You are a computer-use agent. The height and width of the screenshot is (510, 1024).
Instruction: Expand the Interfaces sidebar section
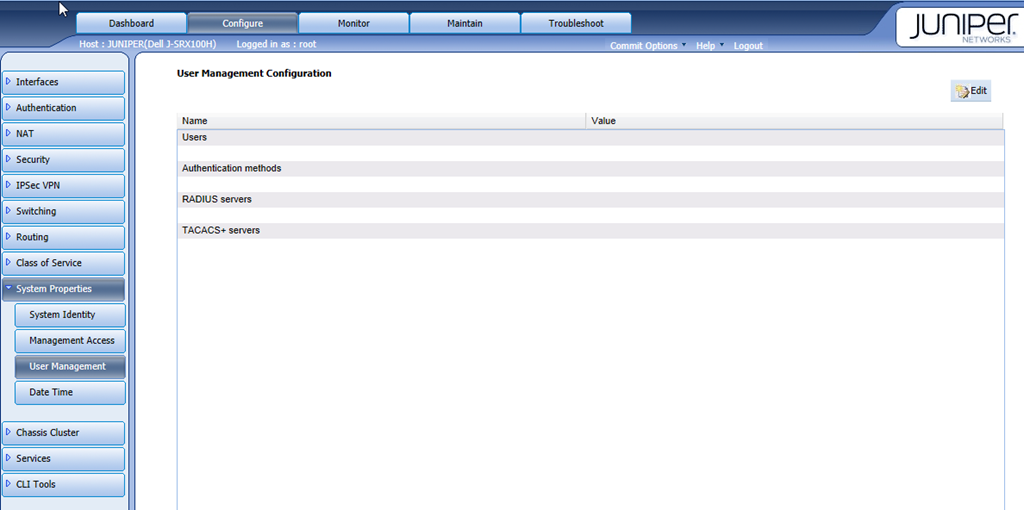tap(64, 82)
